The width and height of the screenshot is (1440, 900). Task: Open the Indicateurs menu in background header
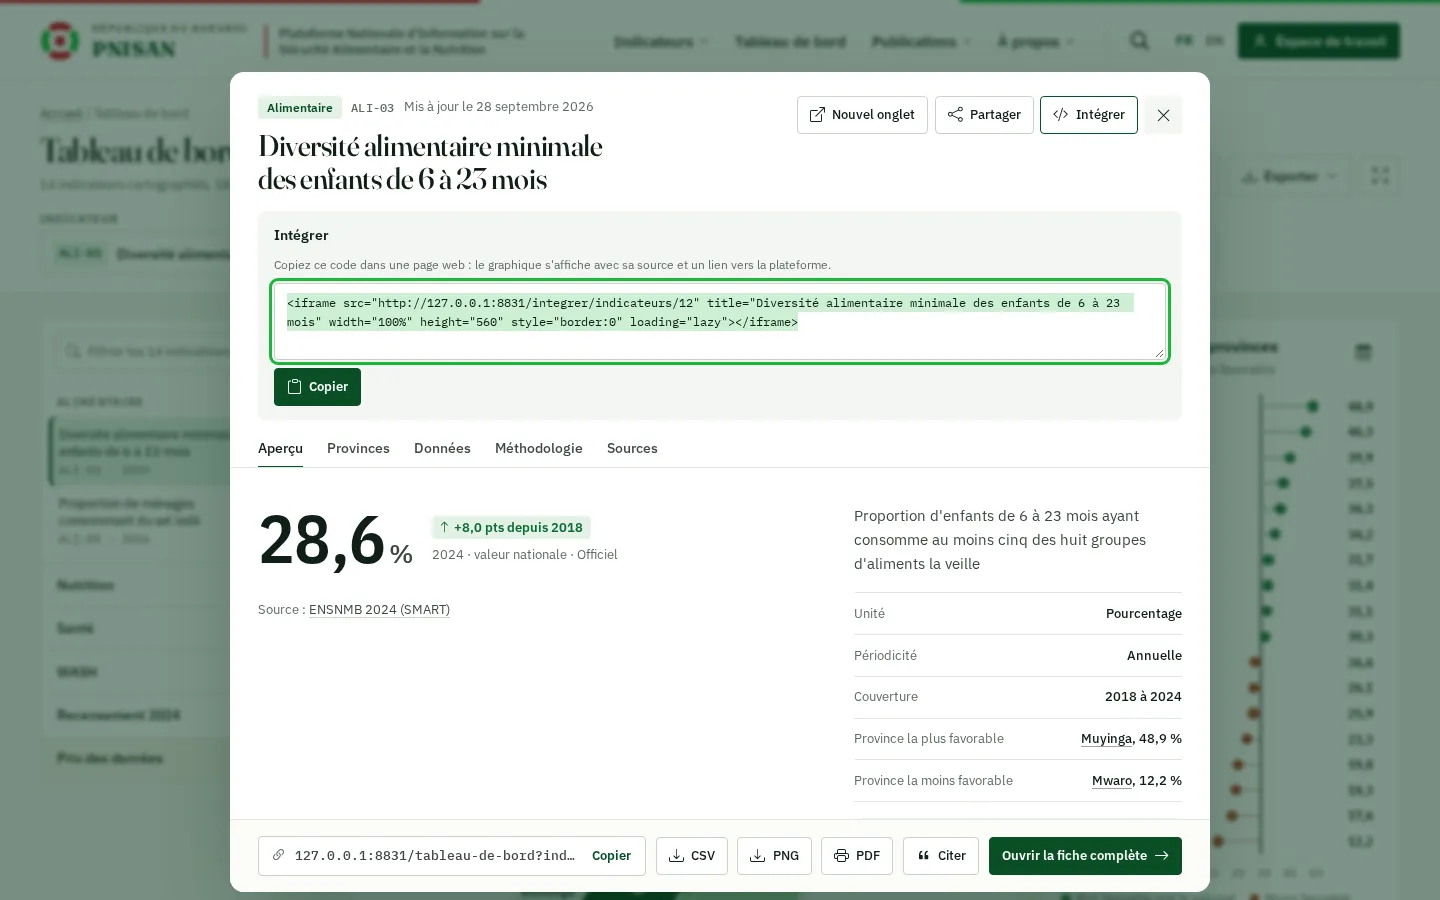[x=661, y=42]
